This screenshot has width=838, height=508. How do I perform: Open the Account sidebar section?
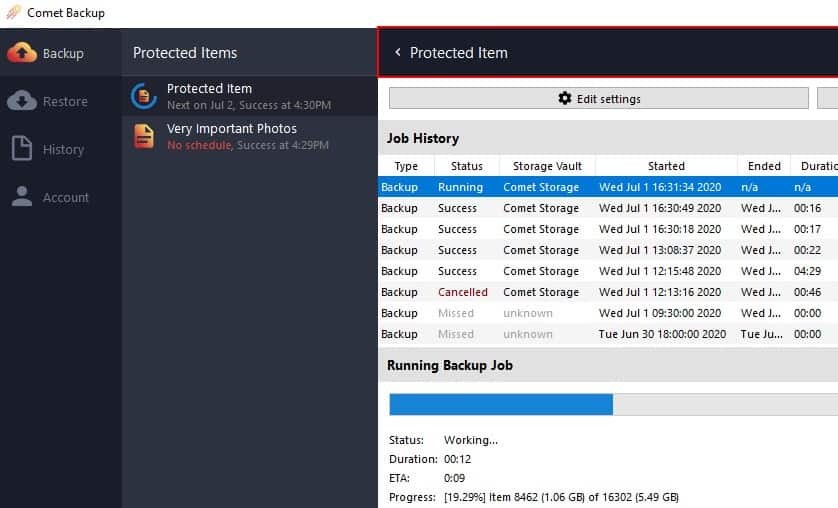(x=60, y=197)
